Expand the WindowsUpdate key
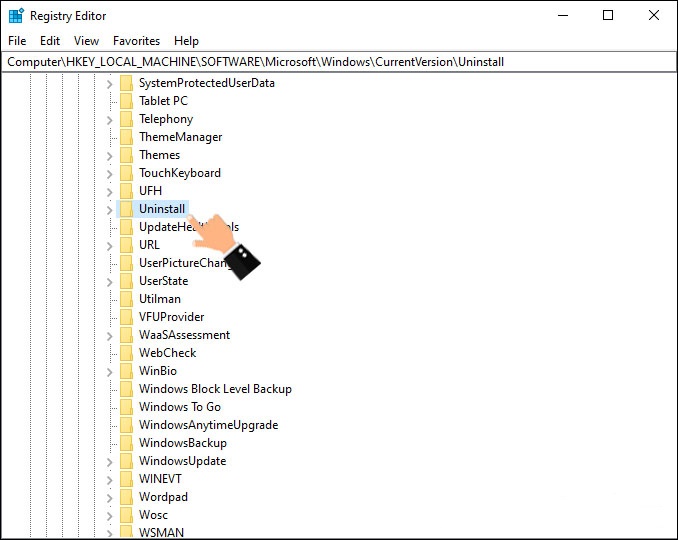Viewport: 678px width, 540px height. [109, 462]
